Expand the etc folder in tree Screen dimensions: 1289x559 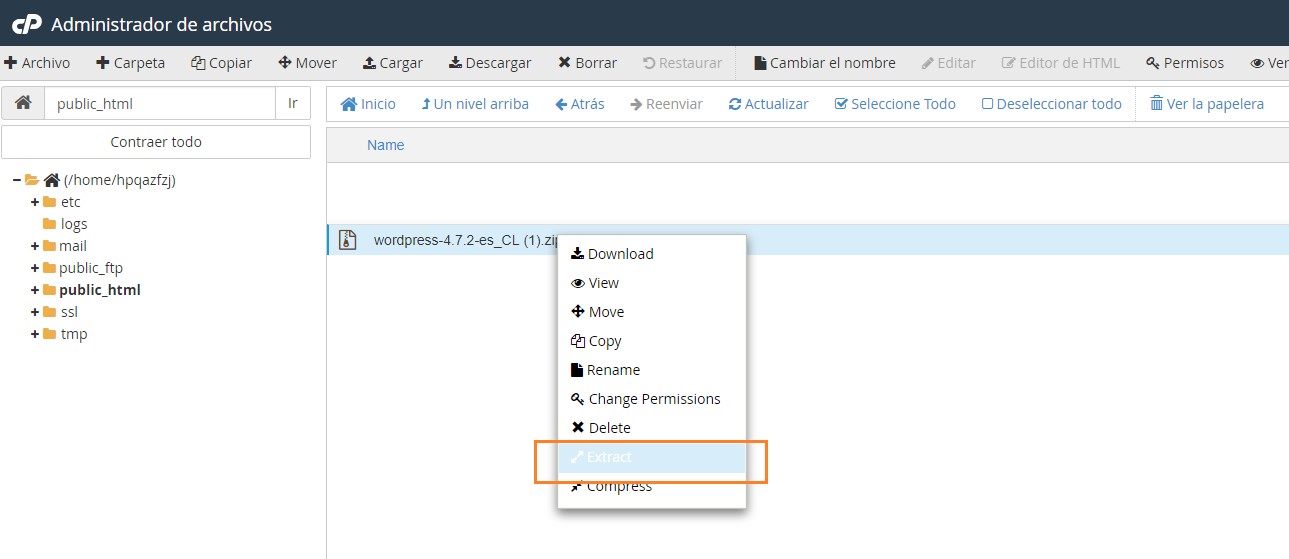coord(35,202)
